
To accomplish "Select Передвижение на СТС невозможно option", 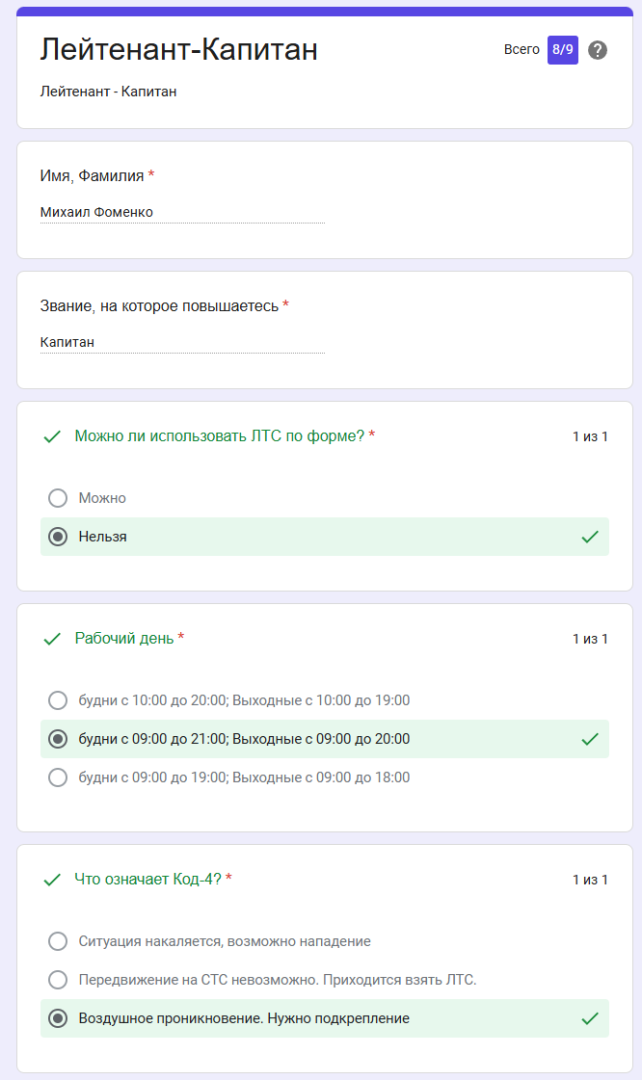I will tap(58, 980).
